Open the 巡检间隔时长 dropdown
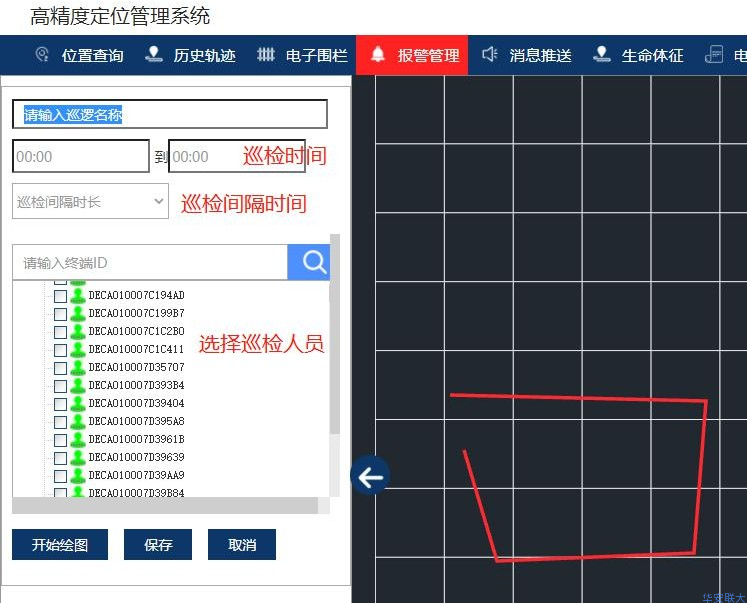The image size is (747, 603). [90, 201]
